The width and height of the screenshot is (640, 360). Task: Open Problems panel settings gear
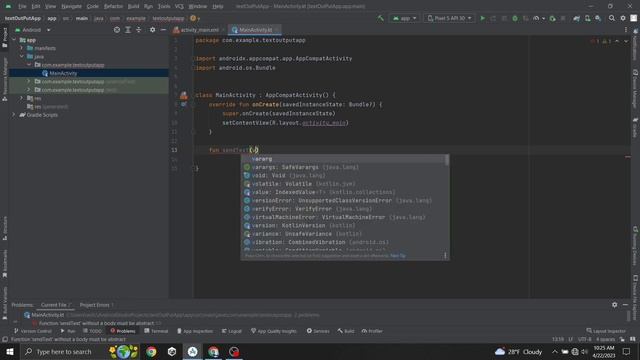tap(614, 304)
